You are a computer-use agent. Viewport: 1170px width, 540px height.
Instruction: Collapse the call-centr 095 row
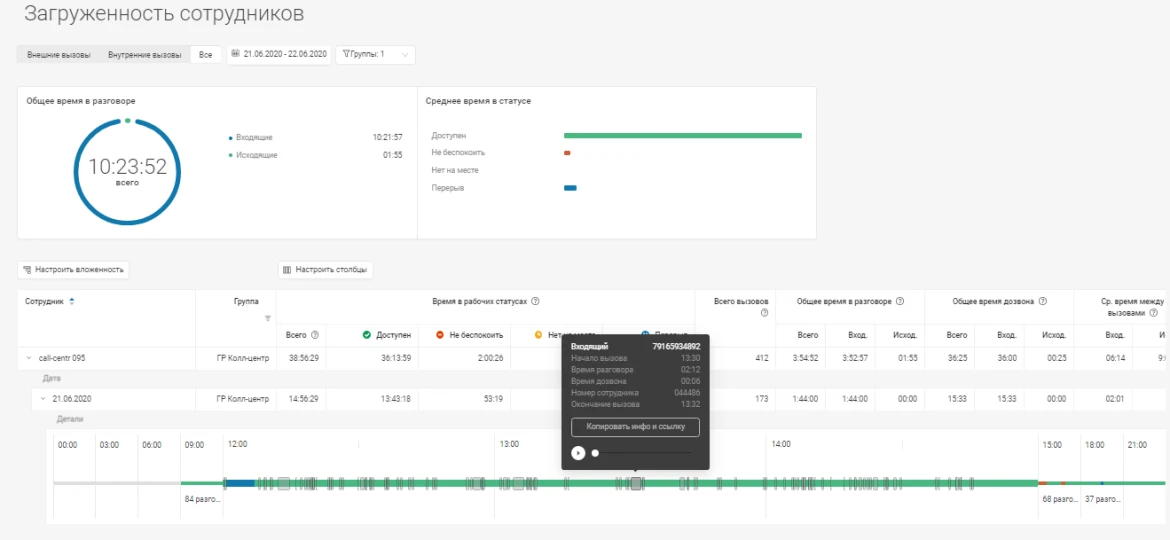28,358
